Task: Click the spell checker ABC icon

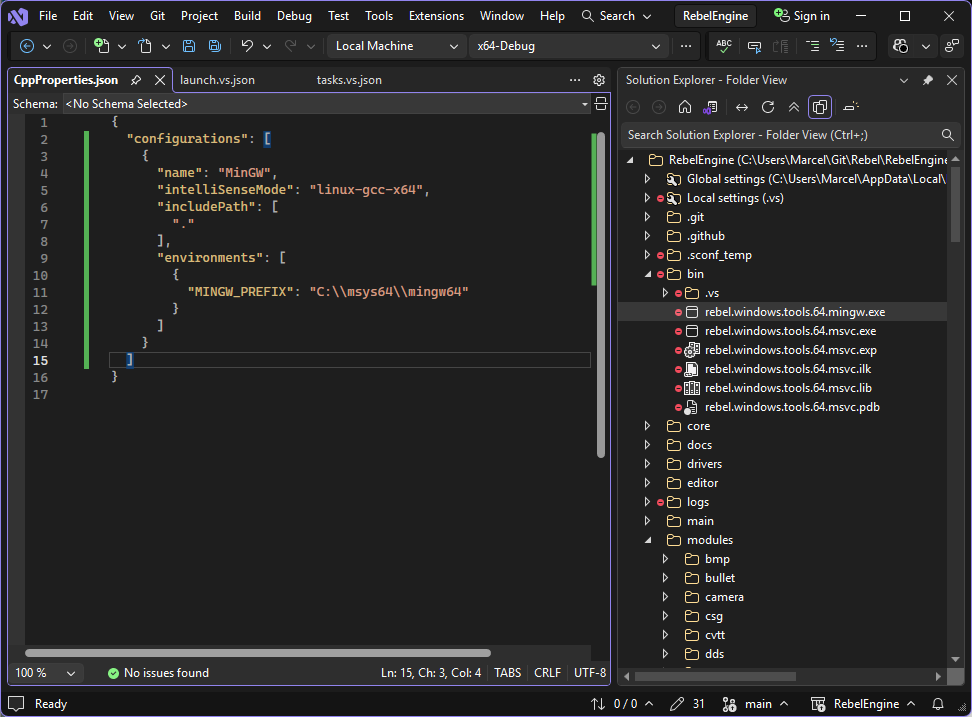Action: tap(723, 46)
